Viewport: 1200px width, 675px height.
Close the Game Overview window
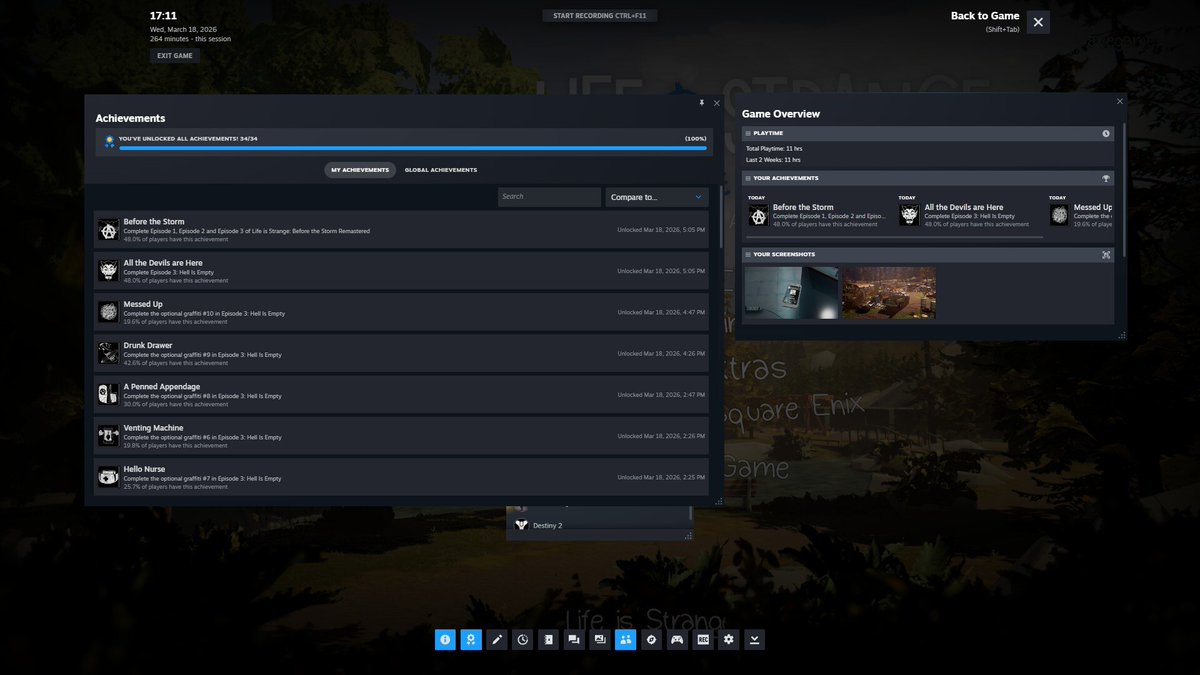(1119, 101)
